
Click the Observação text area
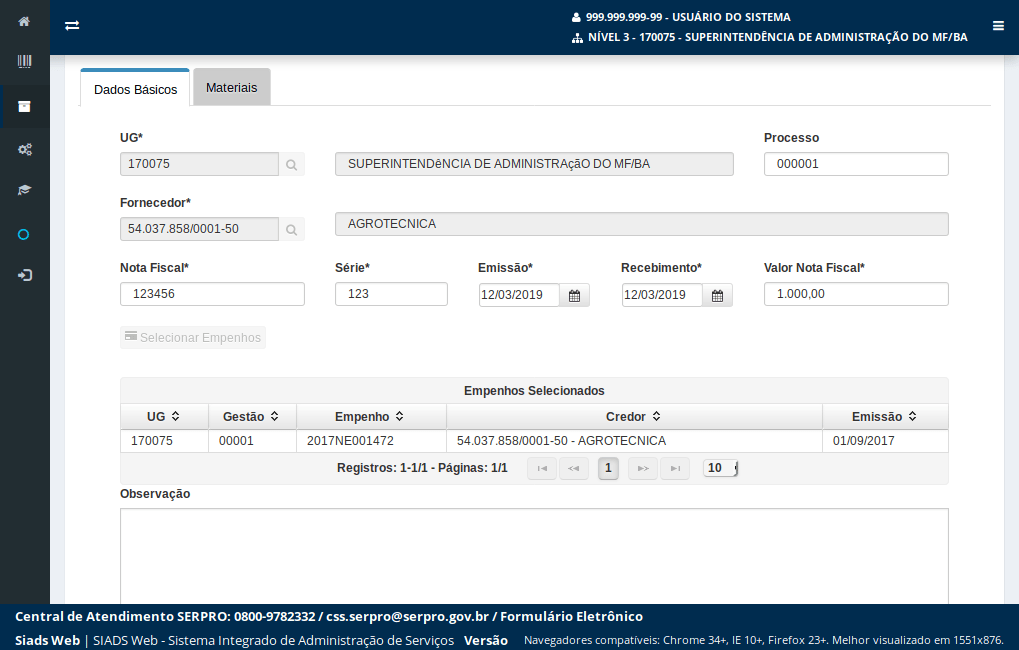click(534, 555)
